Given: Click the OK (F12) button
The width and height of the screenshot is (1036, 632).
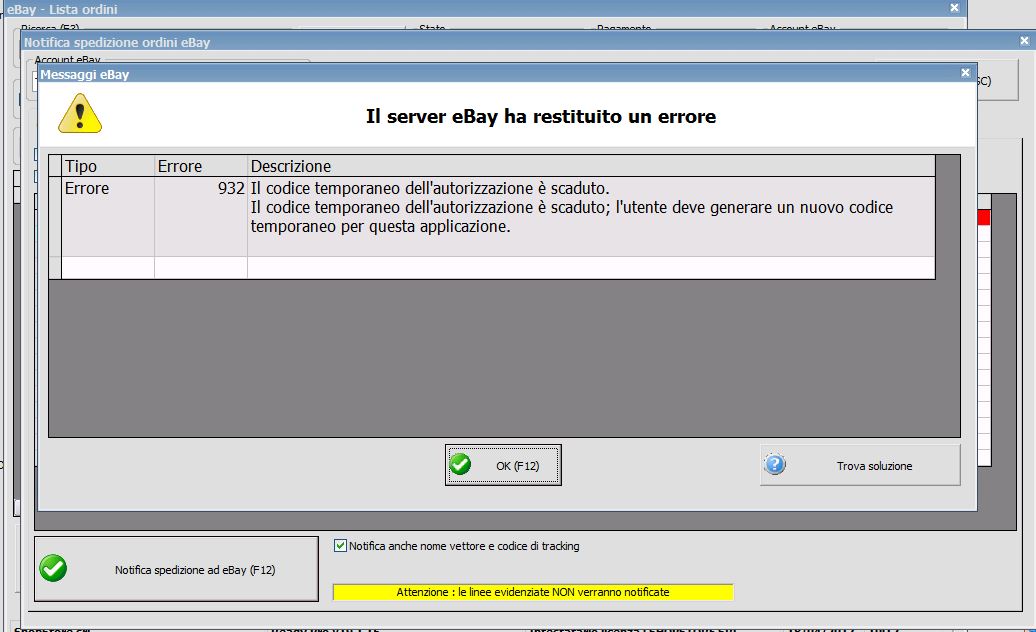Looking at the screenshot, I should tap(503, 465).
